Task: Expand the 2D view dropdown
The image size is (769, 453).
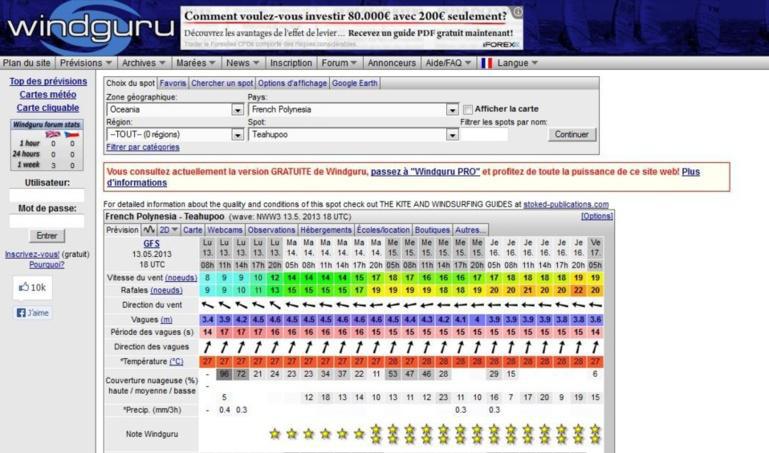Action: click(x=168, y=229)
